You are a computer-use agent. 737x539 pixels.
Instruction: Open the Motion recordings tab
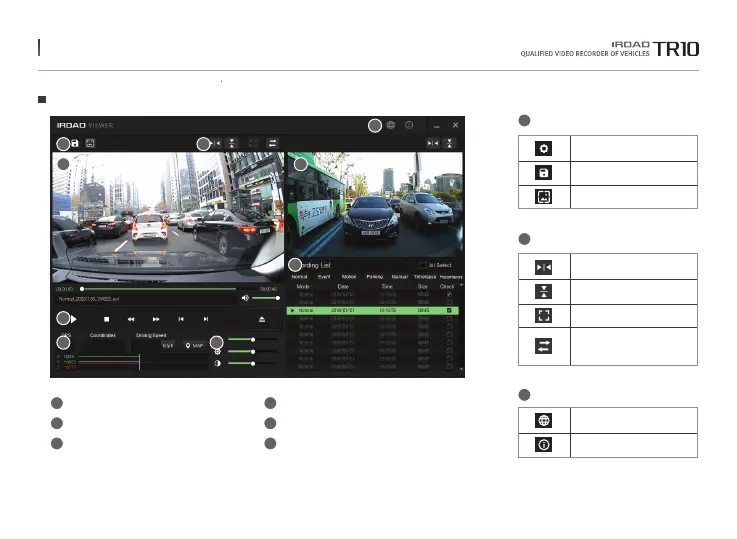349,277
